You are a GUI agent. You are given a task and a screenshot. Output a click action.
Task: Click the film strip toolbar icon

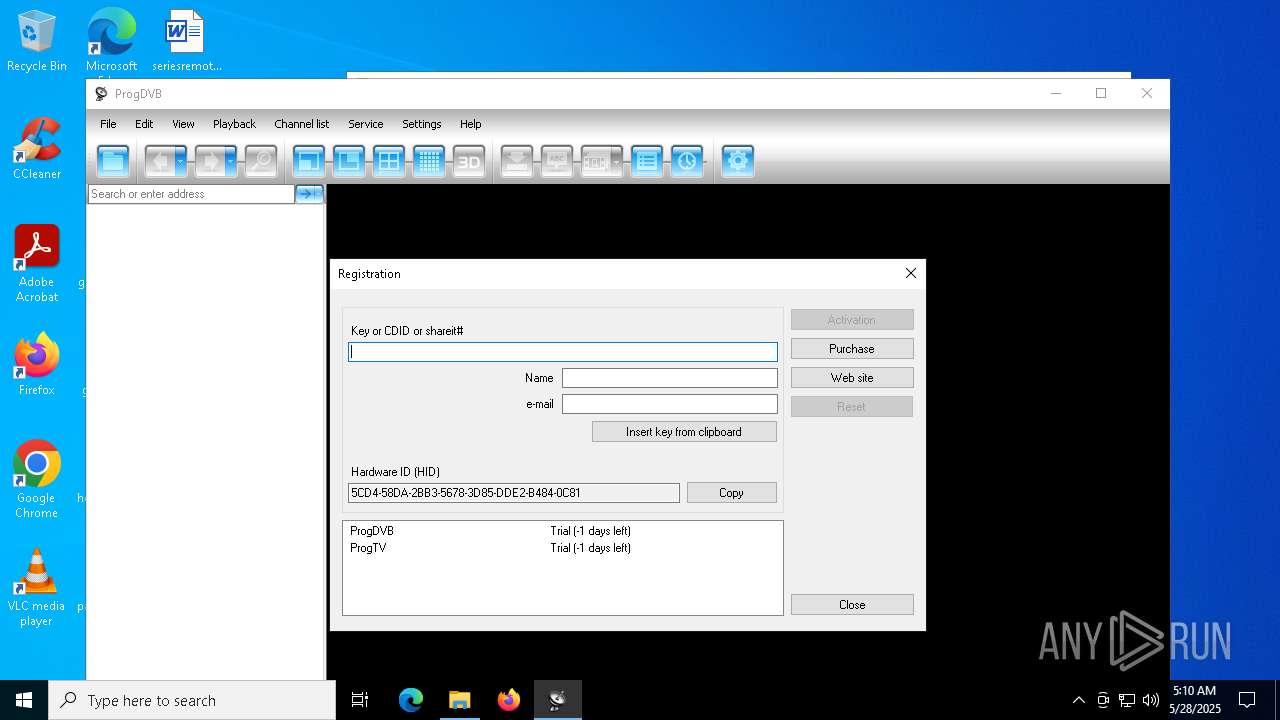click(x=596, y=161)
